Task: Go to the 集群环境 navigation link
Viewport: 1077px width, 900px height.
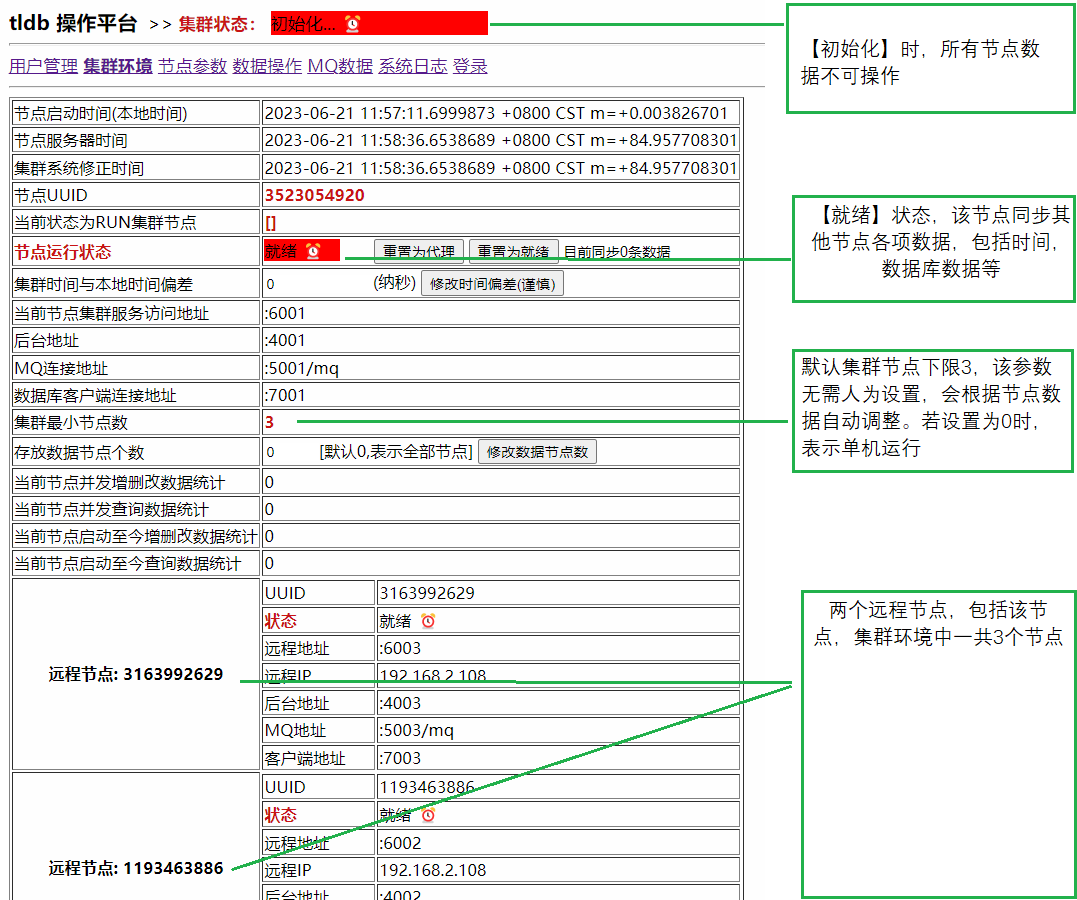Action: coord(118,66)
